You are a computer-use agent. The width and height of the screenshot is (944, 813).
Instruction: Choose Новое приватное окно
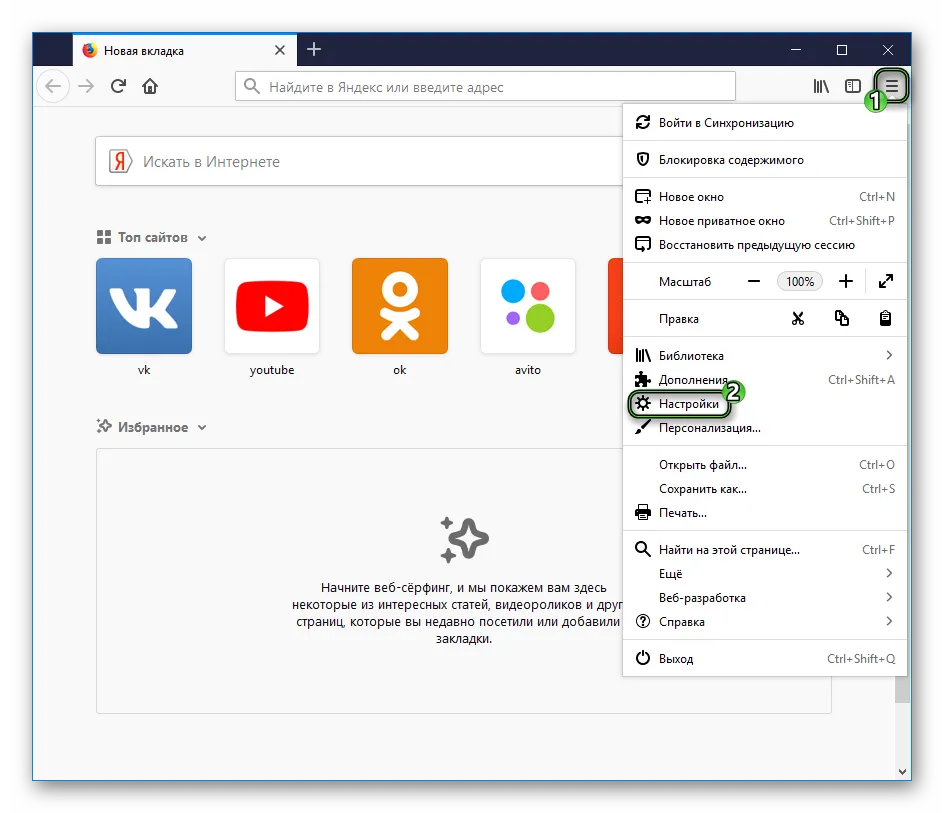pos(765,221)
